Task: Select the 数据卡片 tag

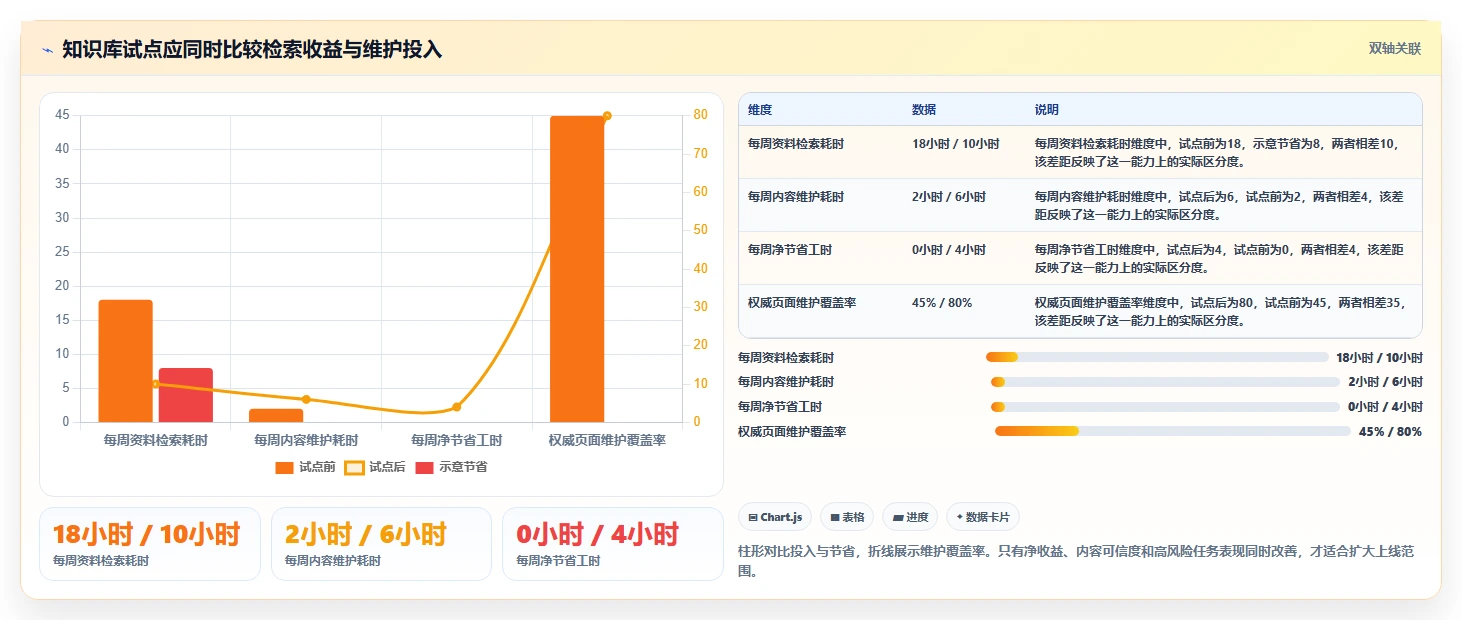Action: click(x=982, y=517)
